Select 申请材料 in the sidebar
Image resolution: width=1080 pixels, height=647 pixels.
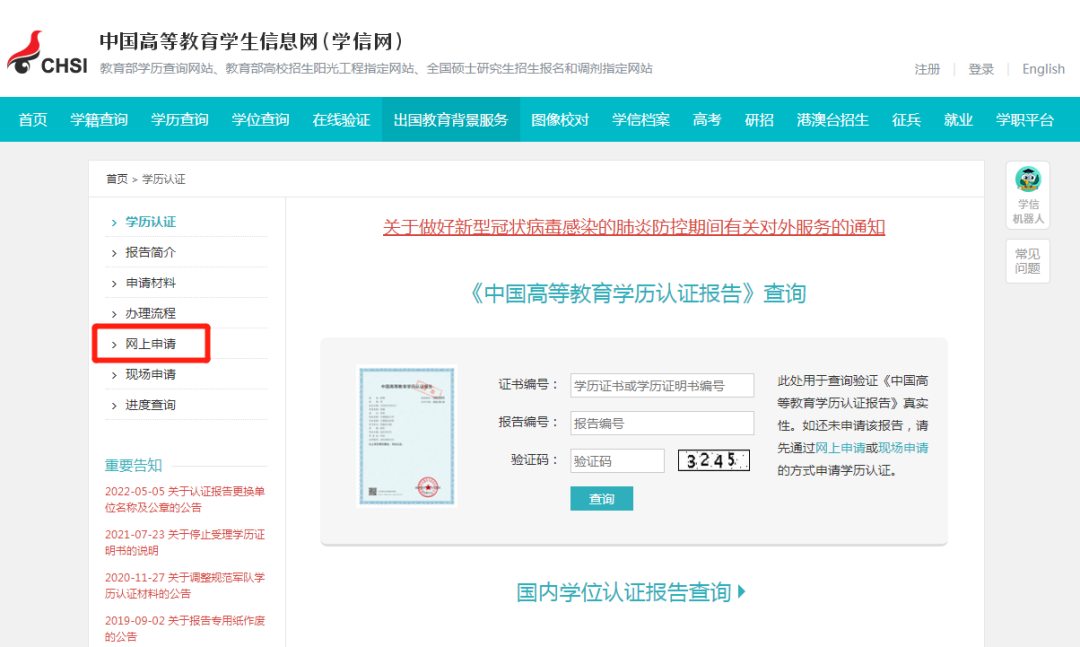(x=150, y=283)
